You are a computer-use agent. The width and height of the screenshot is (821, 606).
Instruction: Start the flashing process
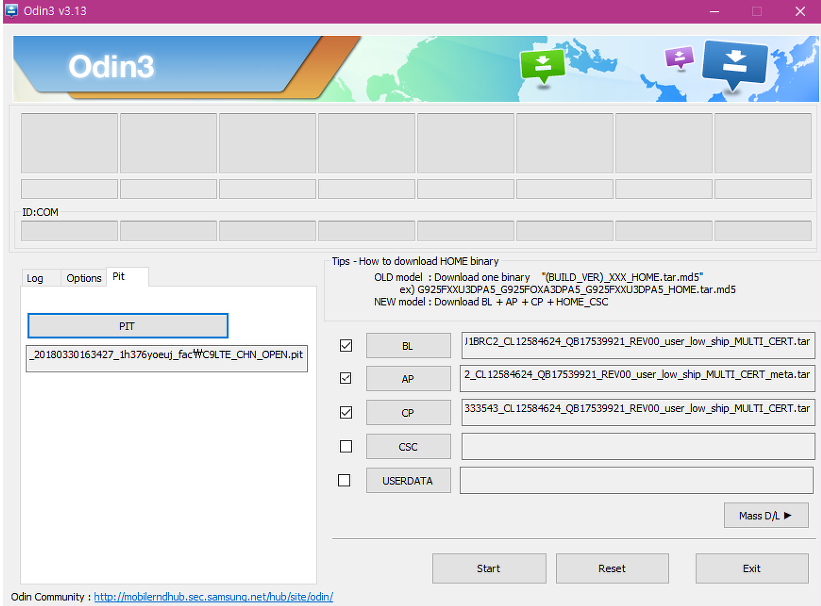coord(489,568)
